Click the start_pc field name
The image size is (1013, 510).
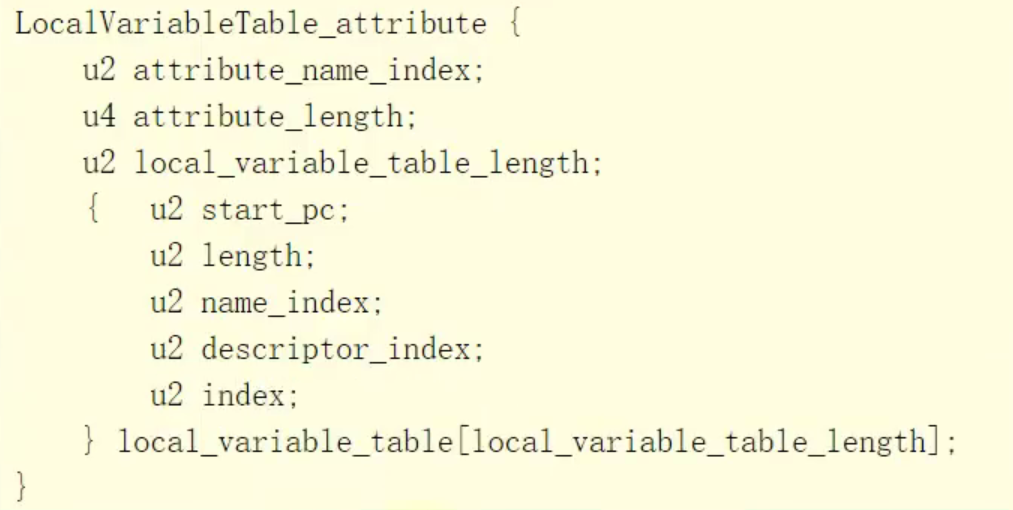pos(274,210)
